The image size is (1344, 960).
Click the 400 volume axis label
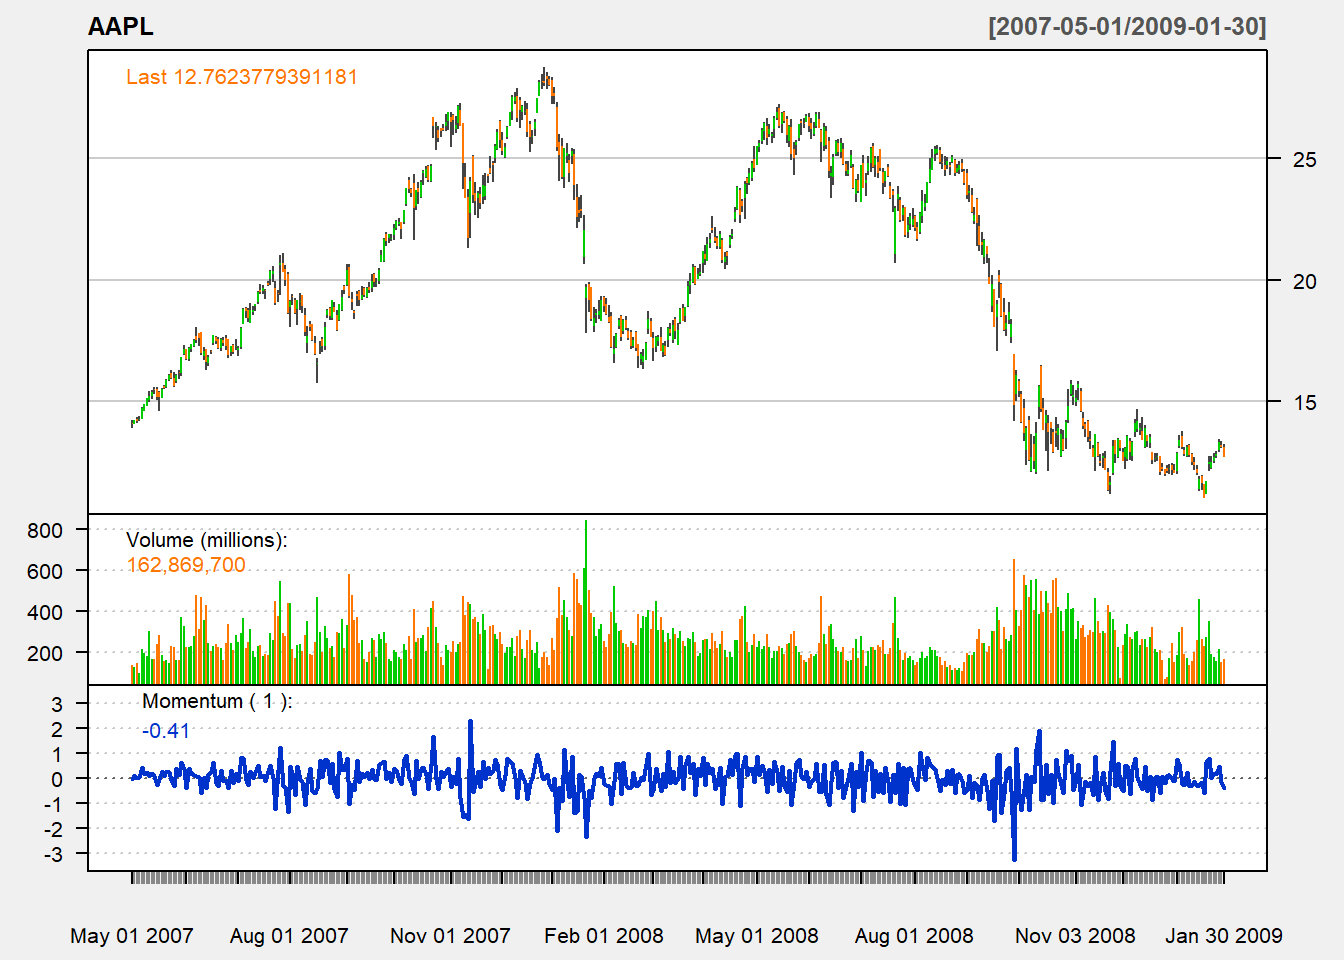tap(45, 612)
